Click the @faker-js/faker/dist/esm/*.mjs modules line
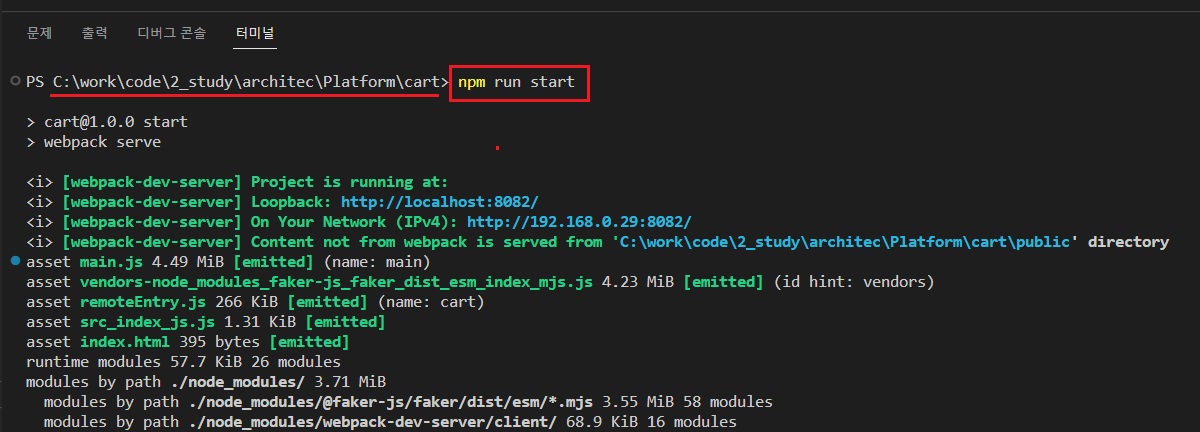 (408, 402)
